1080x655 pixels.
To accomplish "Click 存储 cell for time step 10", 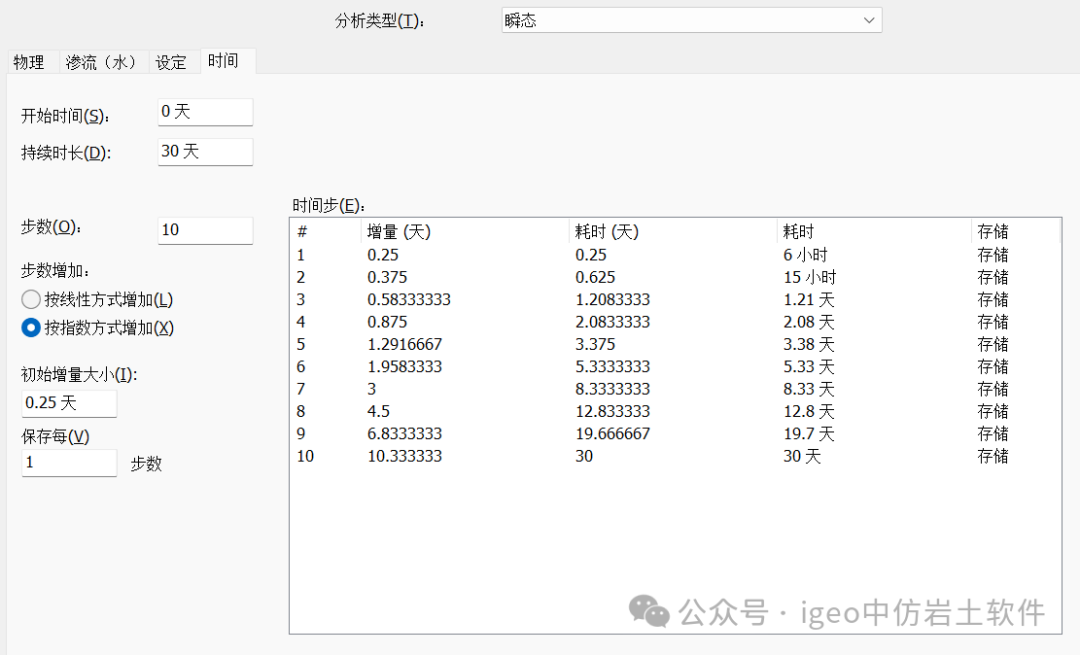I will [993, 456].
